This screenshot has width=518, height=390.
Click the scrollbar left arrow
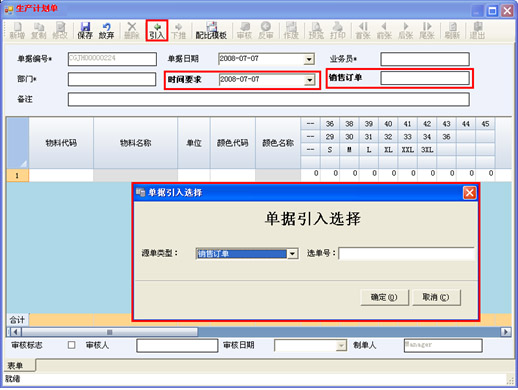(15, 332)
